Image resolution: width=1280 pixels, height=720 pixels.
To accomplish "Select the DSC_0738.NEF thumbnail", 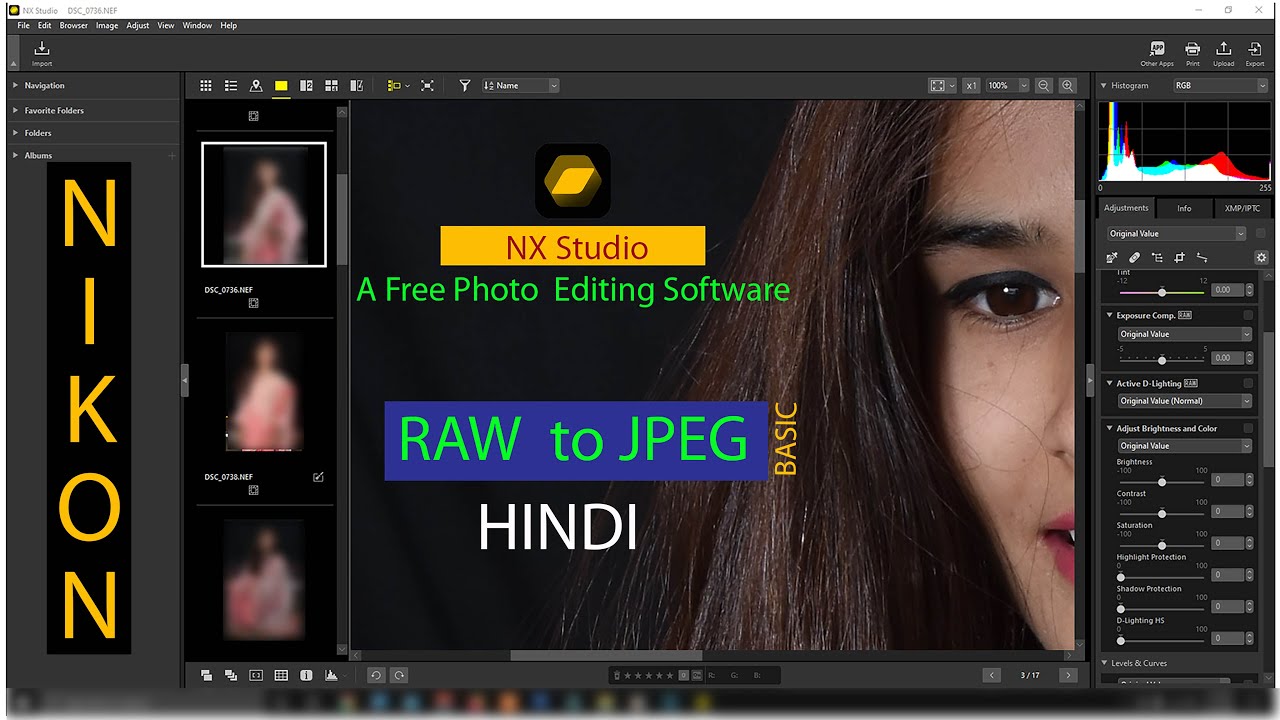I will (x=264, y=392).
